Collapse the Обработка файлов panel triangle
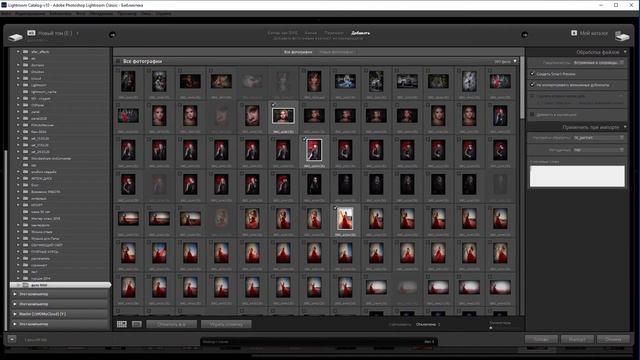640x360 pixels. tap(625, 52)
